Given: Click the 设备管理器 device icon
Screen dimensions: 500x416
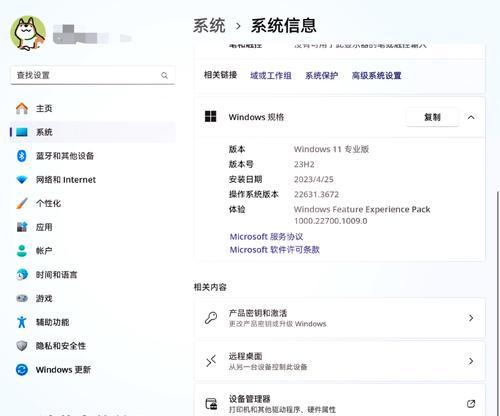Looking at the screenshot, I should point(211,404).
